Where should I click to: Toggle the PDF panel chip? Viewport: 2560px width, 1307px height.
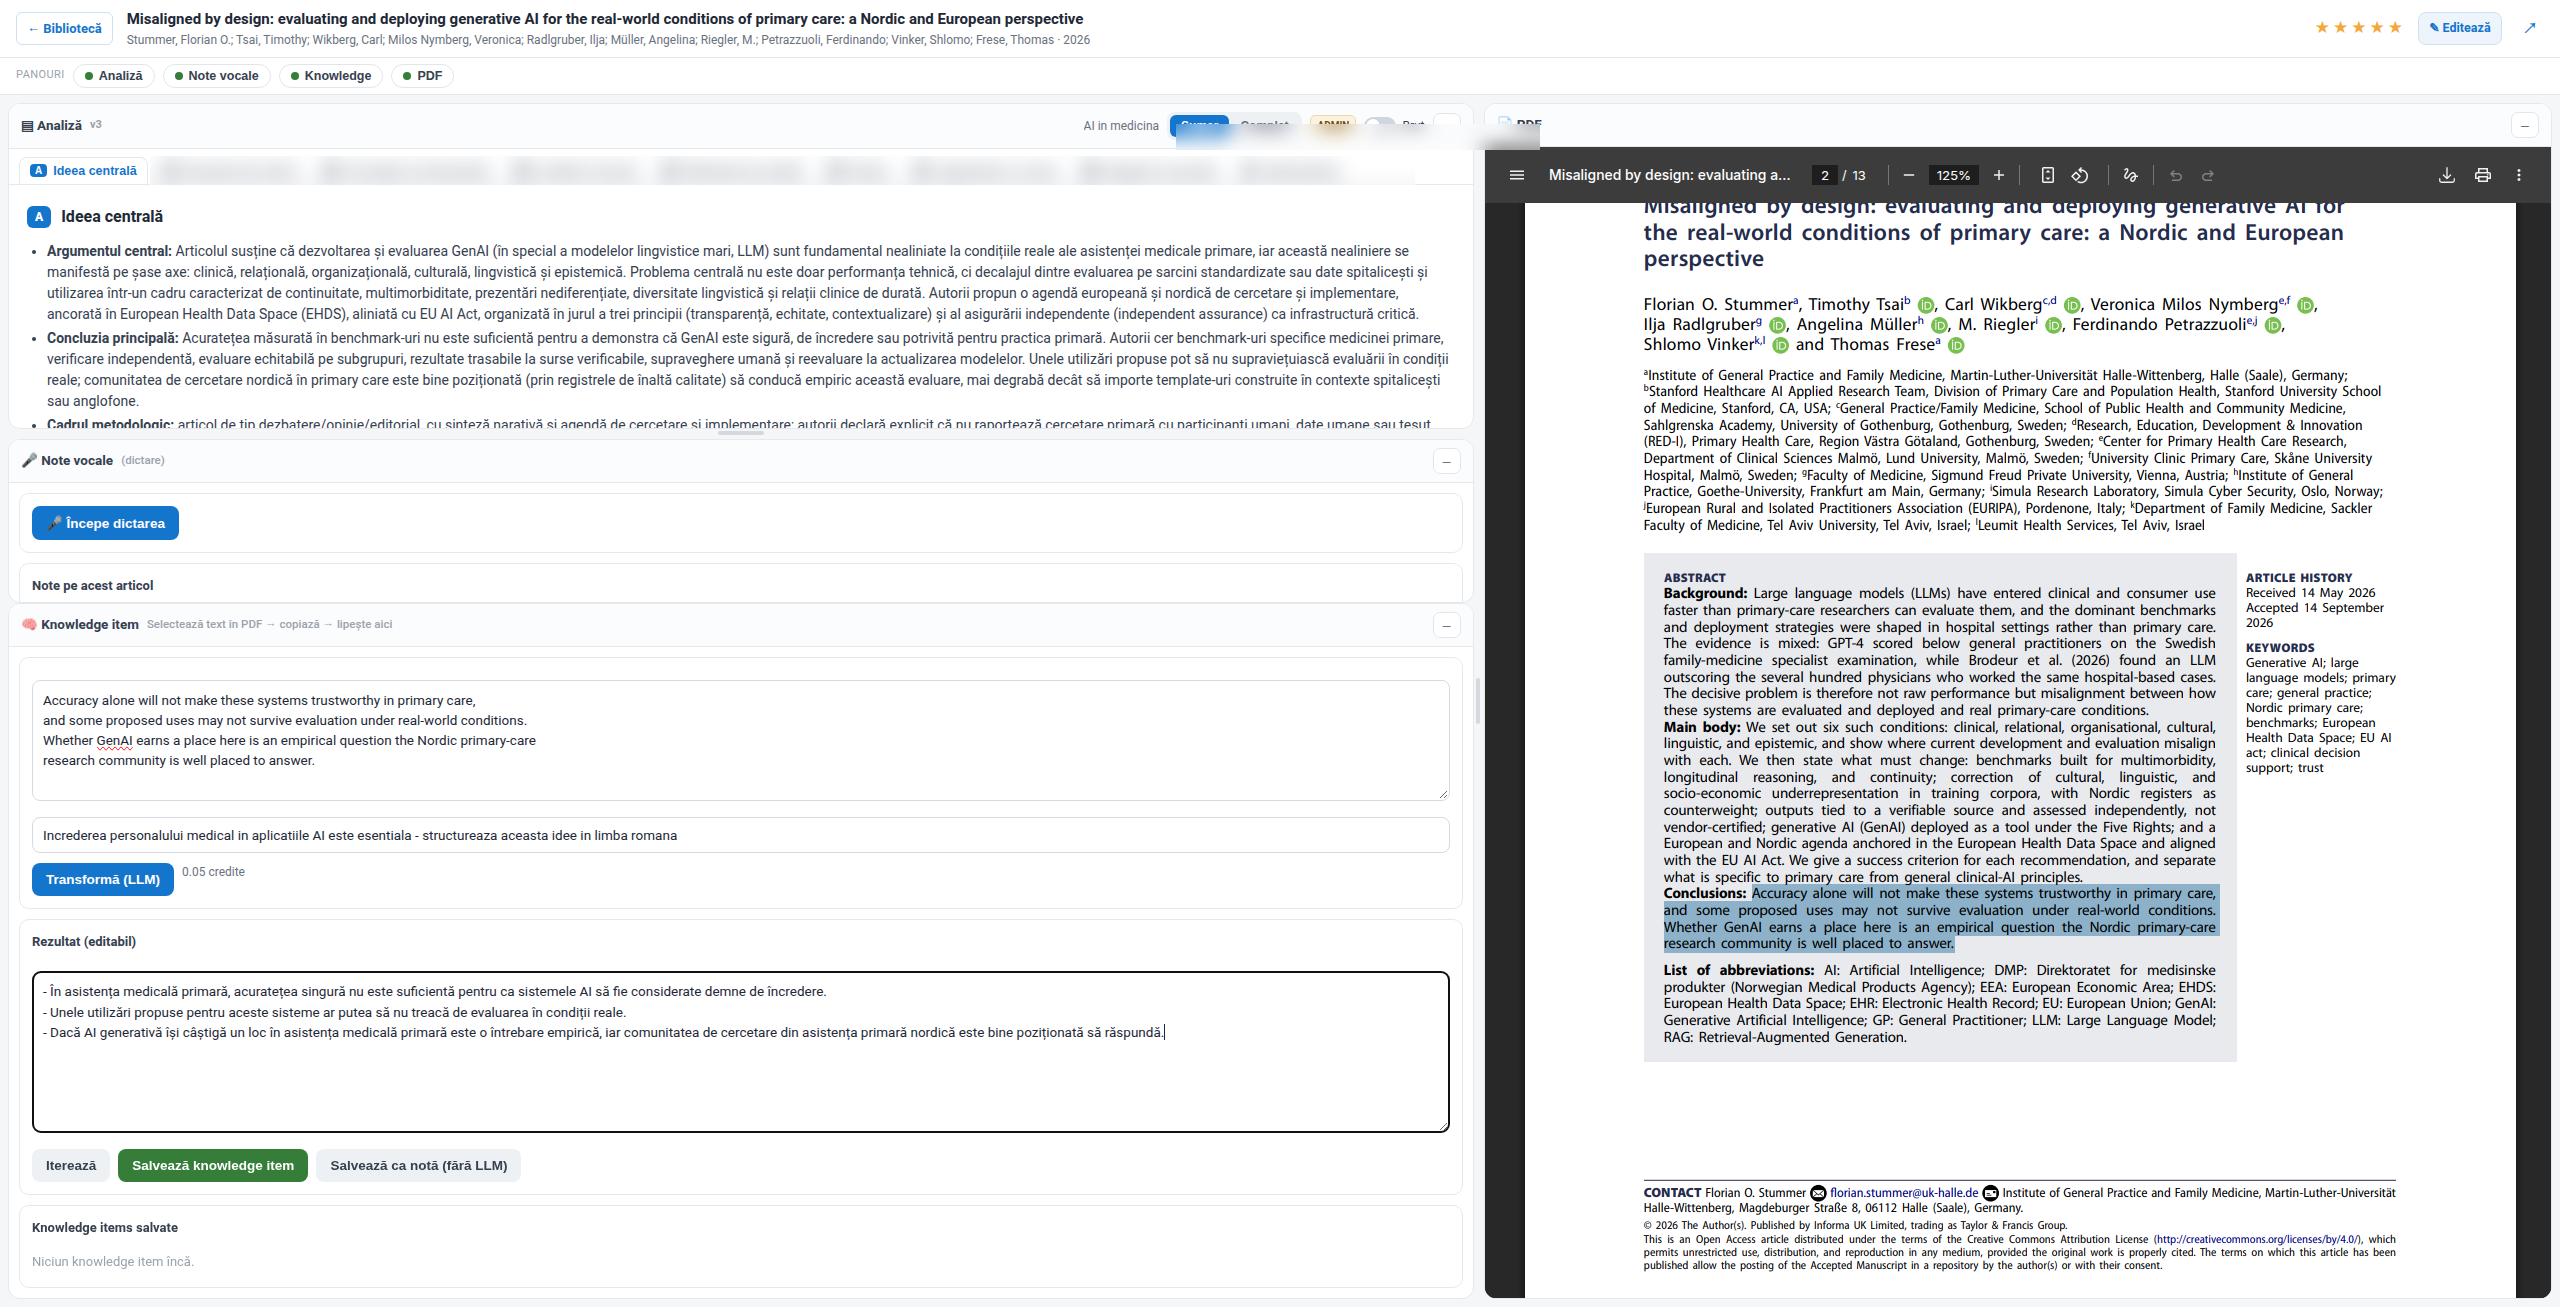coord(422,76)
